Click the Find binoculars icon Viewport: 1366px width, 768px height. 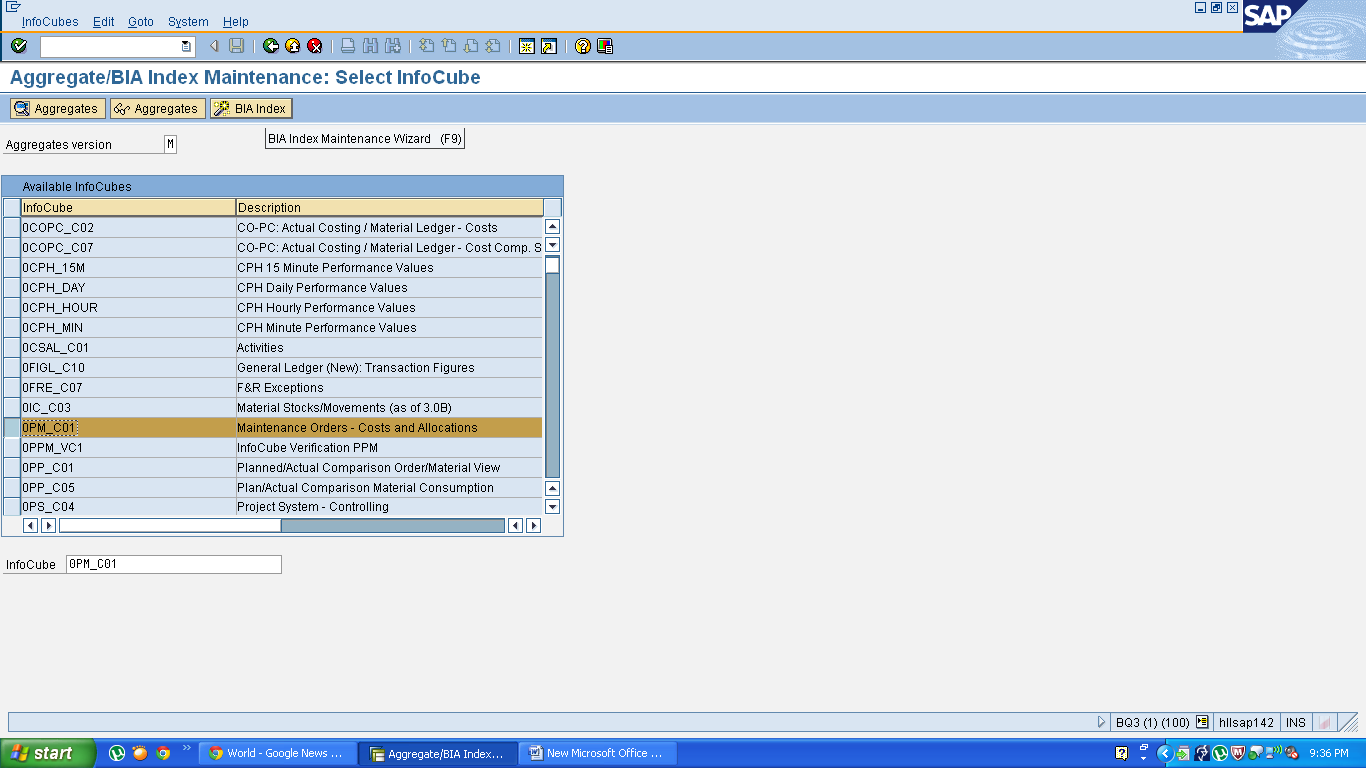[370, 46]
